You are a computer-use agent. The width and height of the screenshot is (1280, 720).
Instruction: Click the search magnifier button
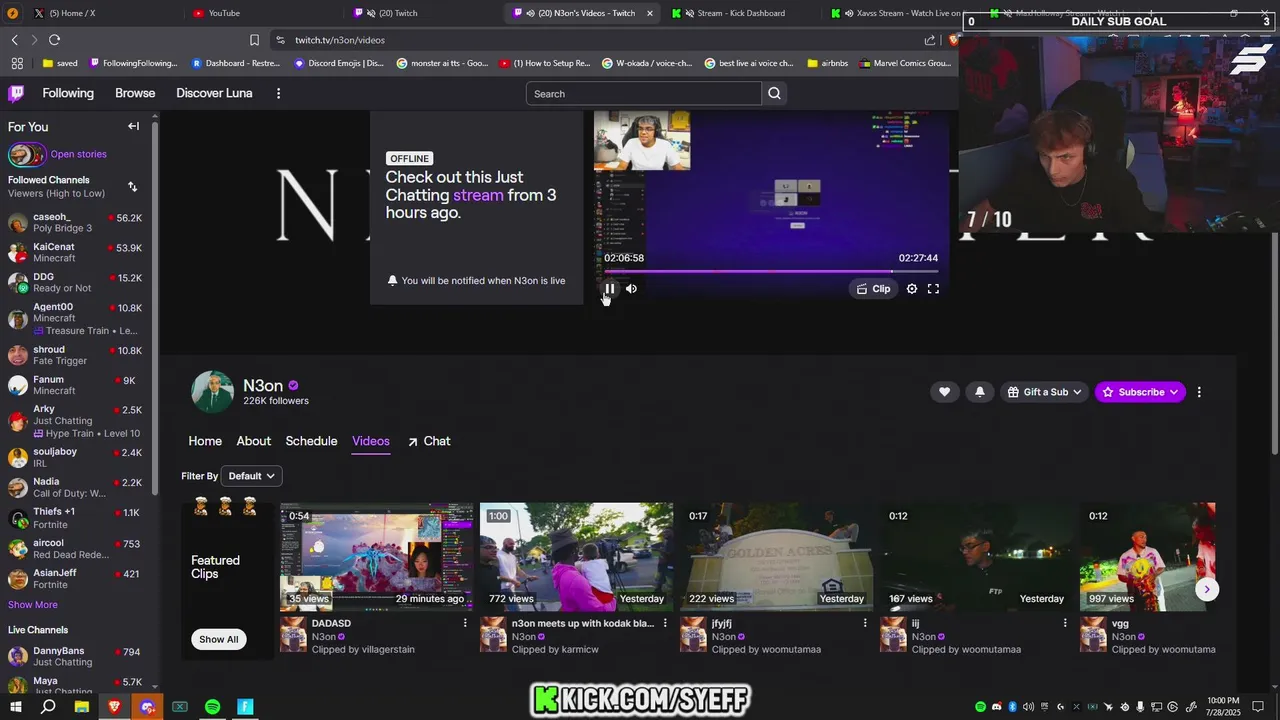point(774,93)
